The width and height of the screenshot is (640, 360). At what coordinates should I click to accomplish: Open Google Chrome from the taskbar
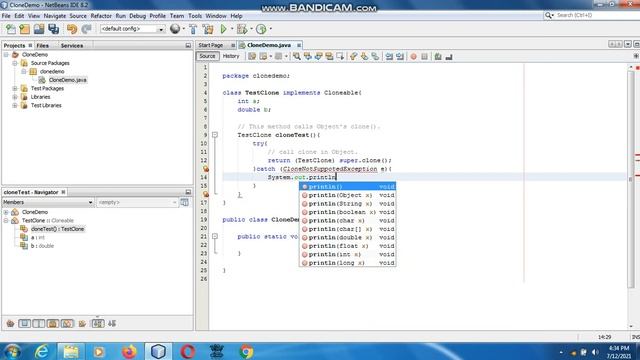[x=246, y=351]
